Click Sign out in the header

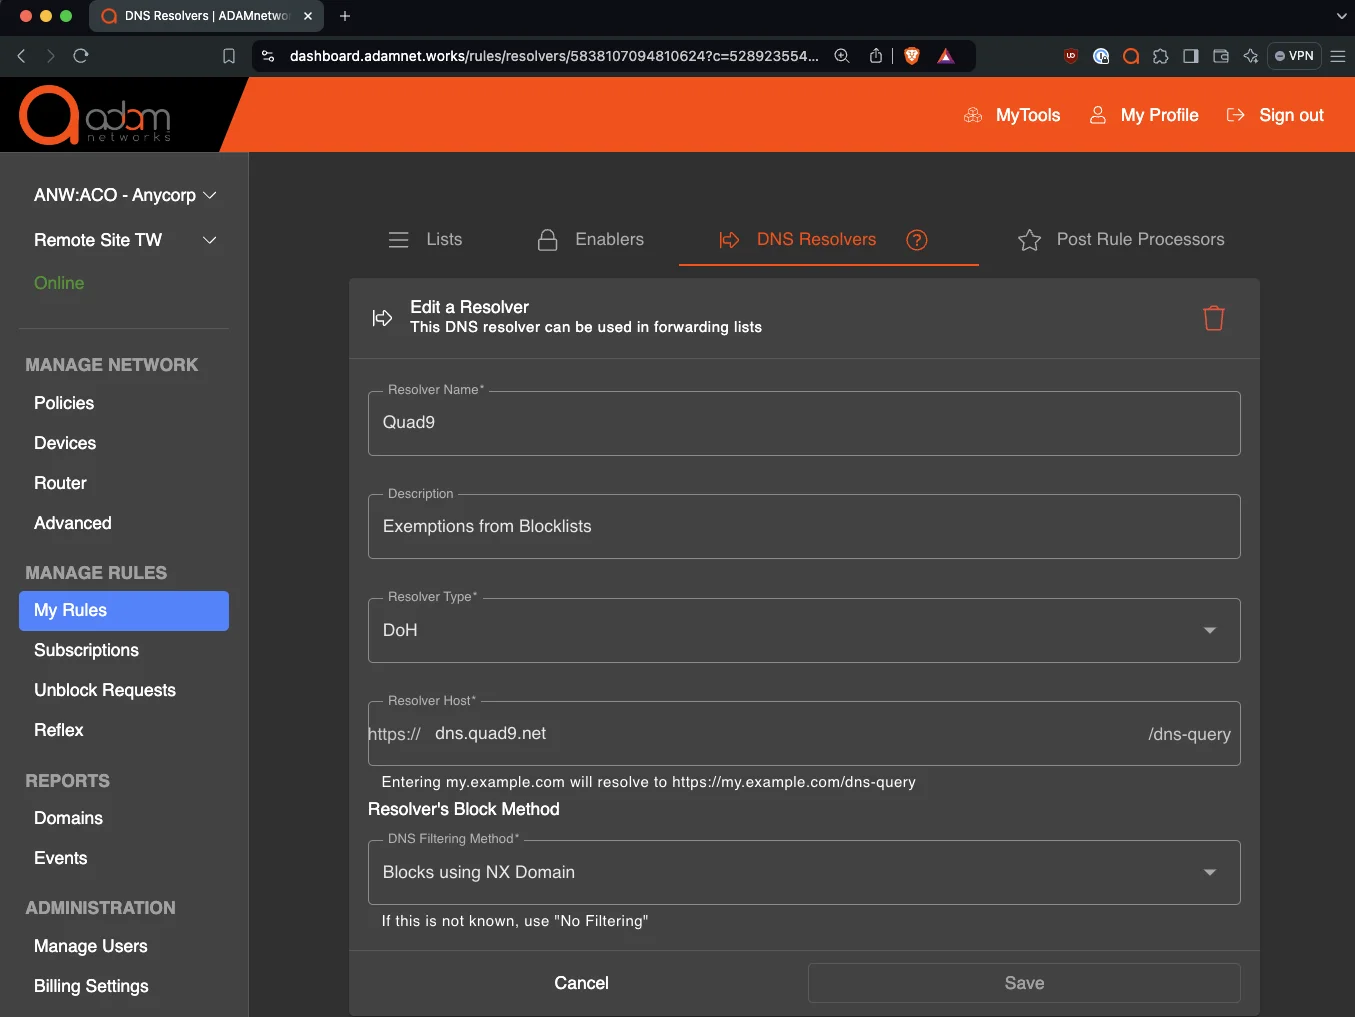click(1275, 115)
